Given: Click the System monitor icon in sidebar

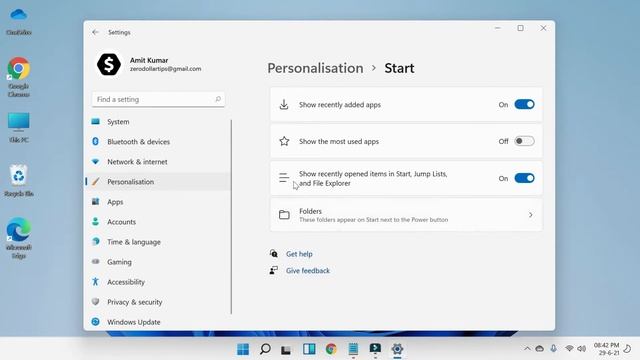Looking at the screenshot, I should point(96,122).
